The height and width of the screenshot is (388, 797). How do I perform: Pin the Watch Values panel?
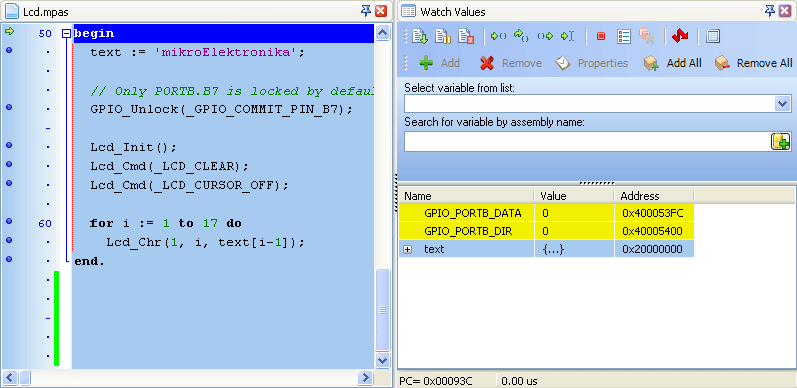770,11
